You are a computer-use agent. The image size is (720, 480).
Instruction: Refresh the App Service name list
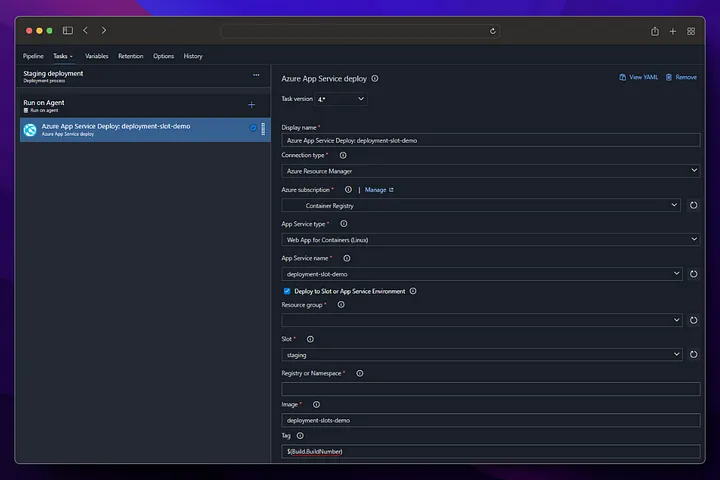tap(693, 274)
